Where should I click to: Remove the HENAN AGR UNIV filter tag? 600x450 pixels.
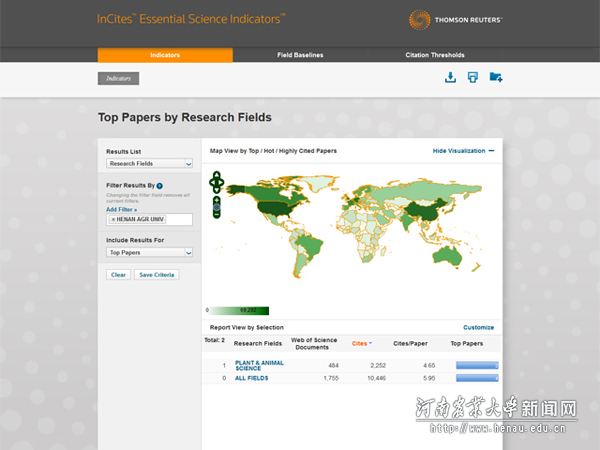(113, 219)
